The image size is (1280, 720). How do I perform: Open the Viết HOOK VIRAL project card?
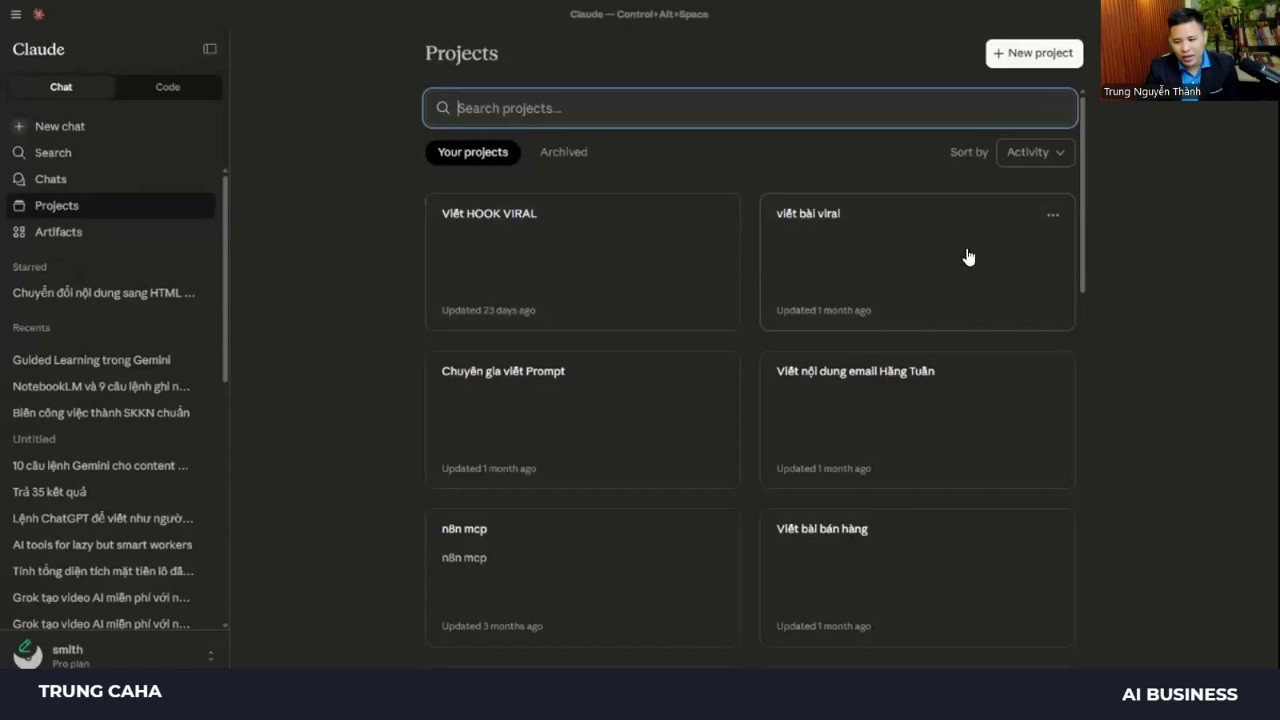(583, 262)
